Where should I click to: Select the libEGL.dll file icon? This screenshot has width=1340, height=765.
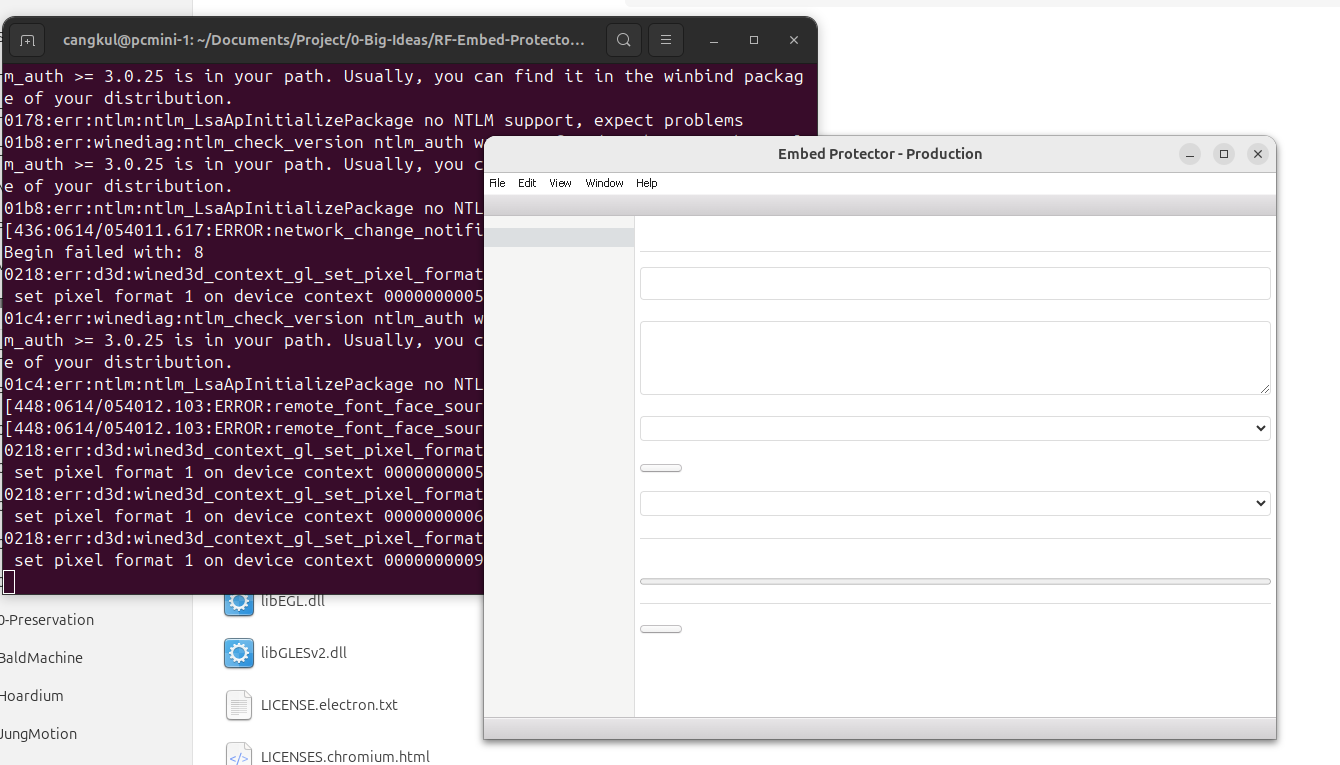coord(239,602)
